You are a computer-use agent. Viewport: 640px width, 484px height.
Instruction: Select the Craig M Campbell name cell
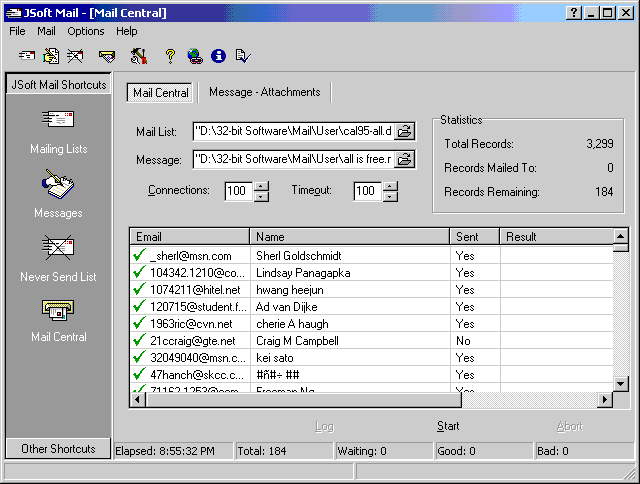click(x=350, y=341)
